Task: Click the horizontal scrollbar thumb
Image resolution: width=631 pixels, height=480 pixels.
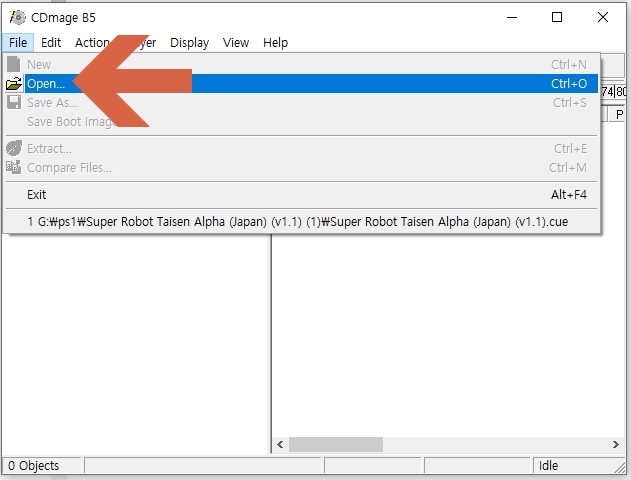Action: coord(336,445)
